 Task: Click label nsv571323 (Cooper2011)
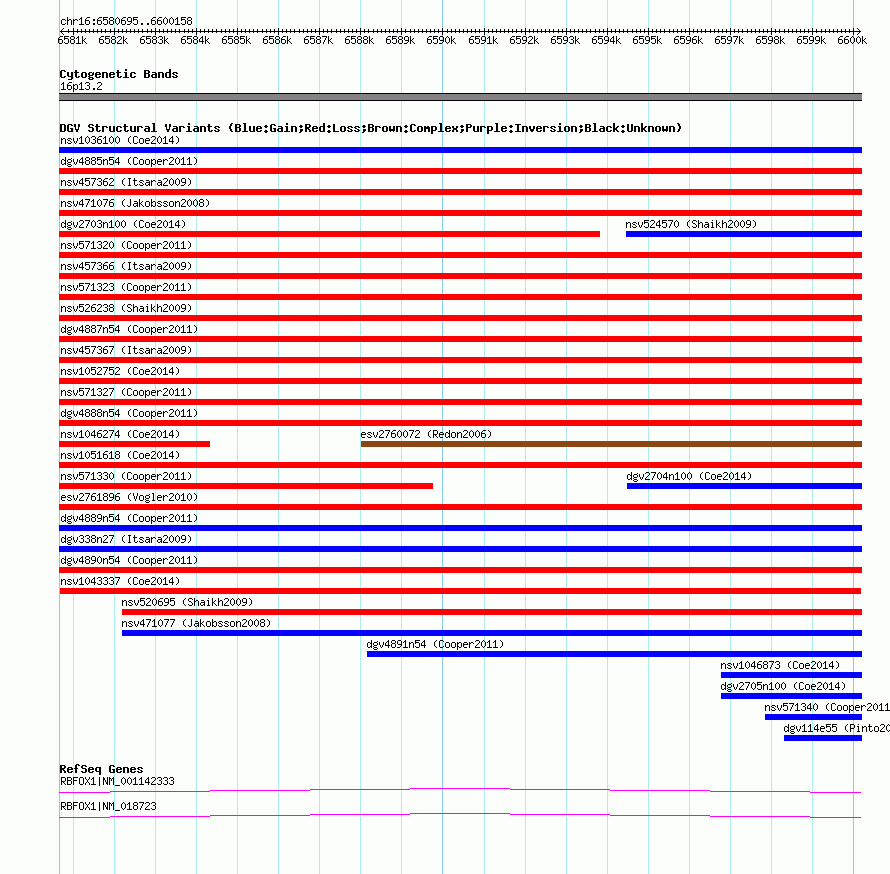(126, 287)
